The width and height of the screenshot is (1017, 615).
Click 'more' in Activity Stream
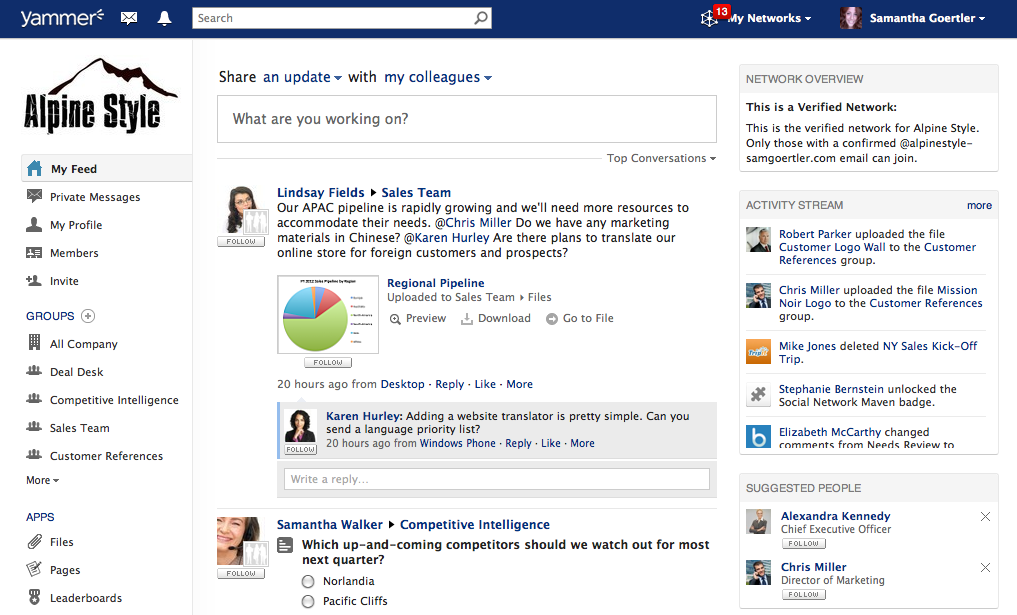coord(979,205)
